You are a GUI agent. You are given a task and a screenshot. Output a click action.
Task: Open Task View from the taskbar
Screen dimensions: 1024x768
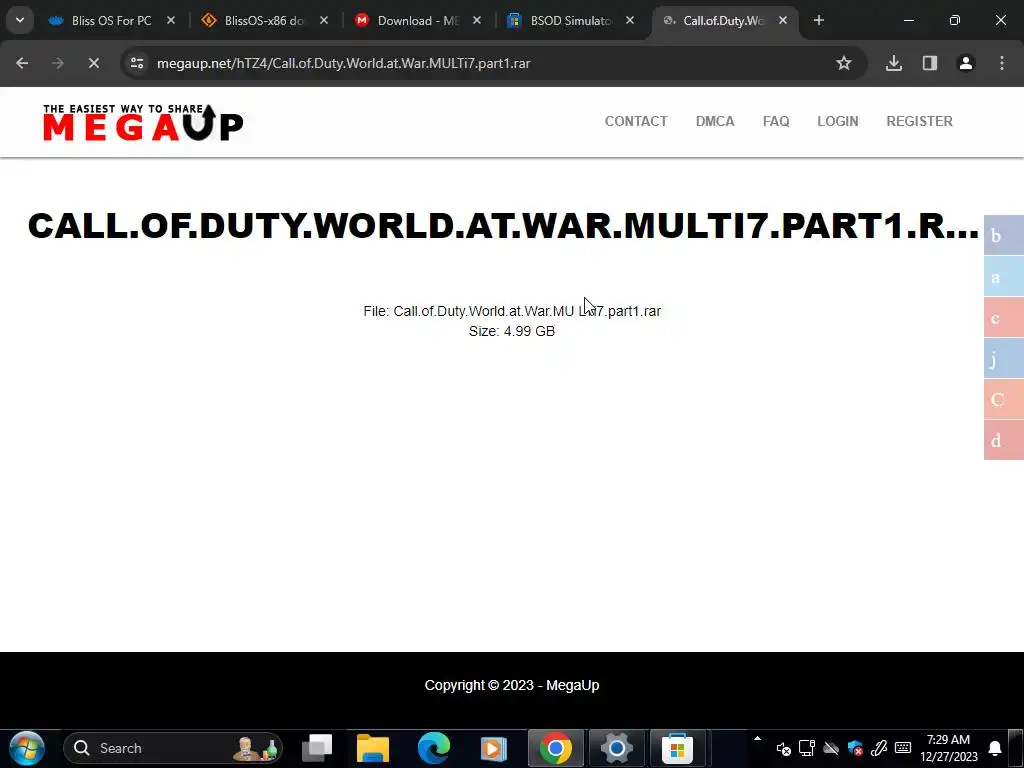click(317, 748)
